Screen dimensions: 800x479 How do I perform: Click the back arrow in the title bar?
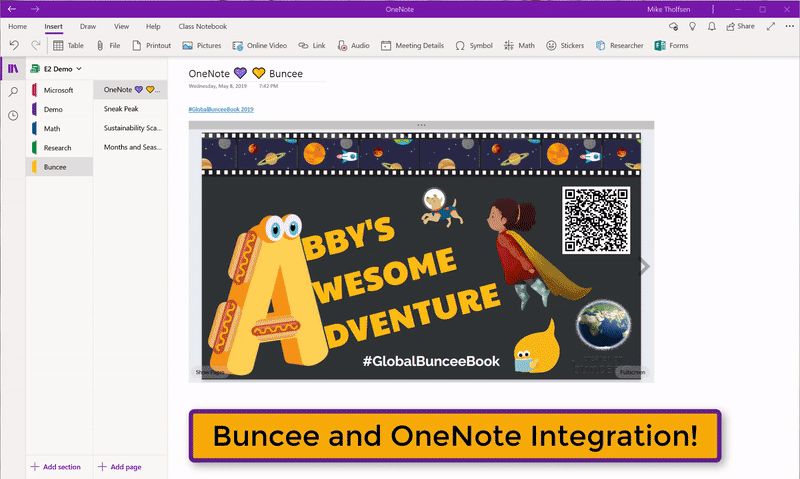point(12,9)
